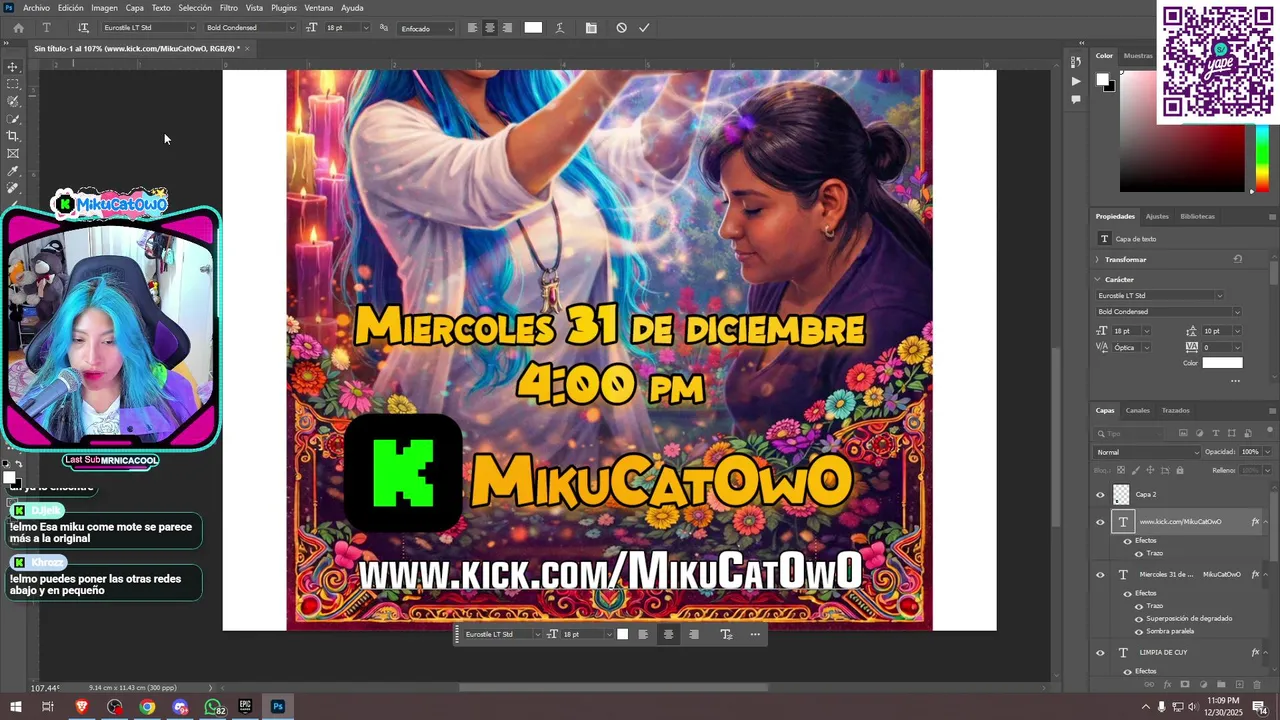Align text right in options bar
The image size is (1280, 720).
(507, 28)
